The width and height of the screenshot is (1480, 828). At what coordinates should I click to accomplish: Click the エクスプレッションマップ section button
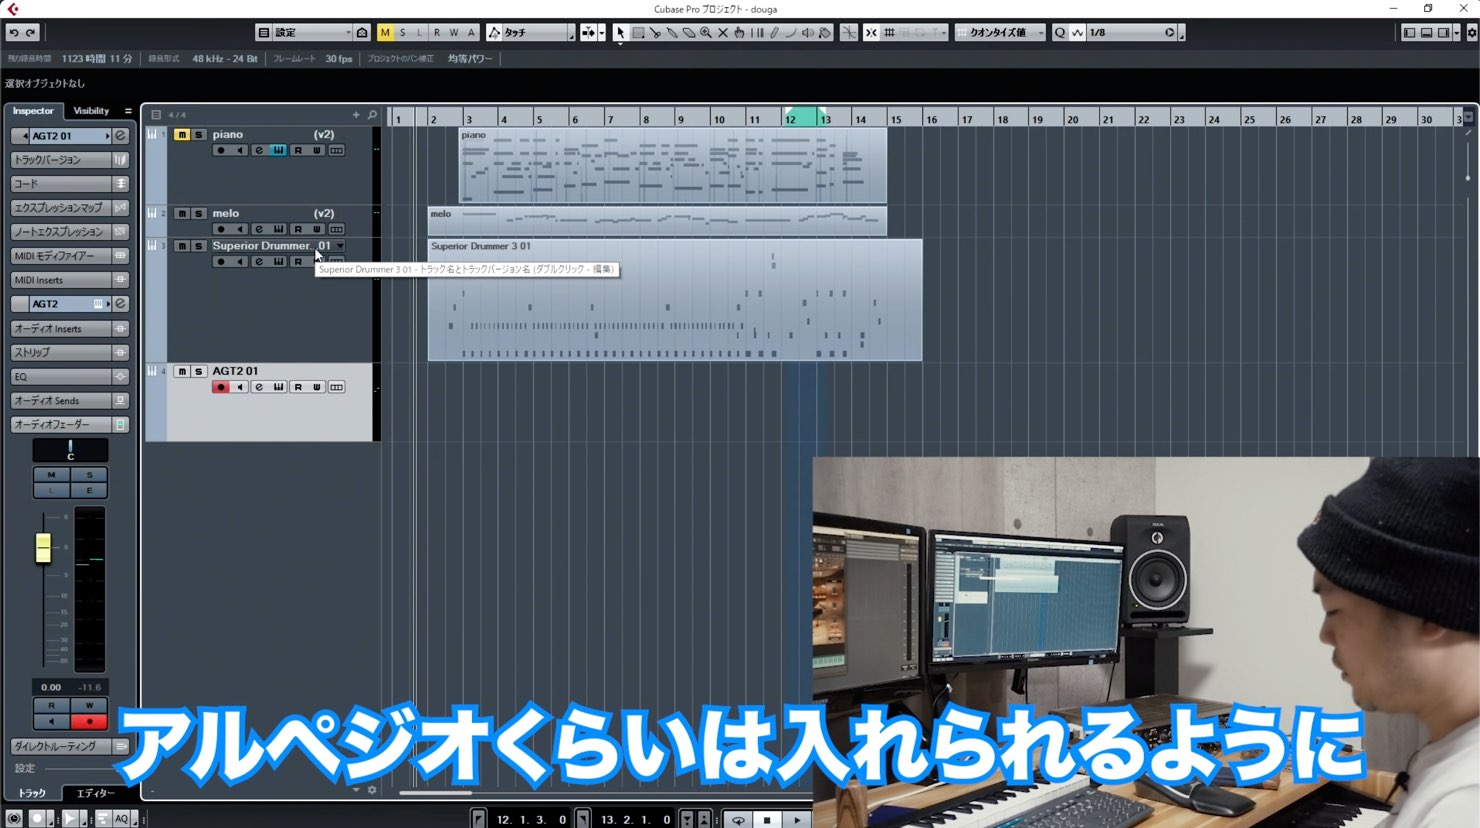[70, 208]
